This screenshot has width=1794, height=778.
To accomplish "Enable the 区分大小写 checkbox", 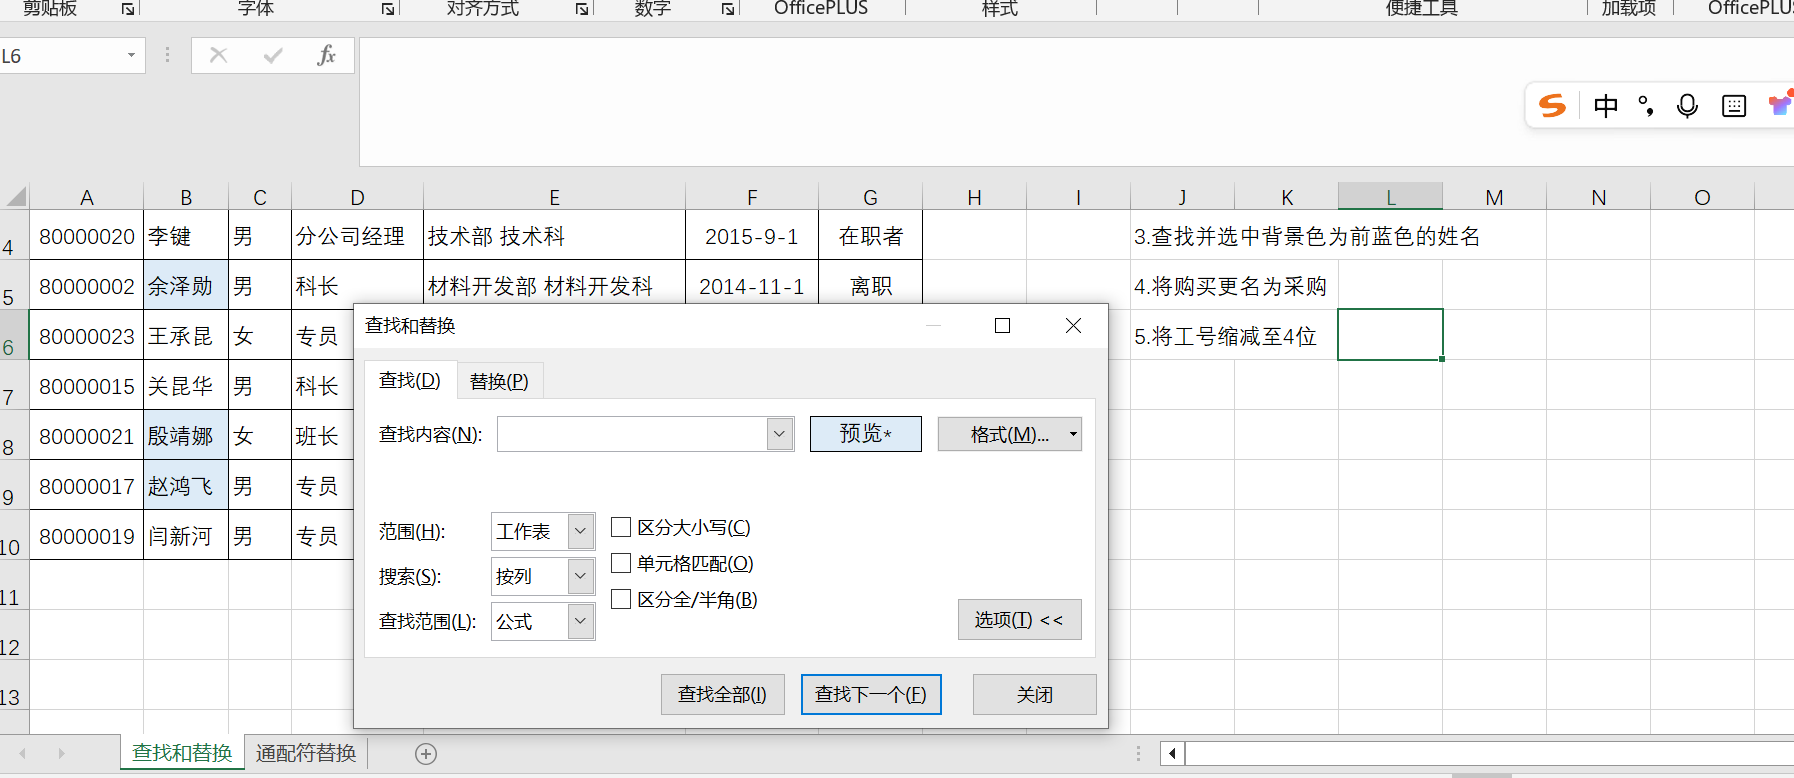I will pos(621,527).
